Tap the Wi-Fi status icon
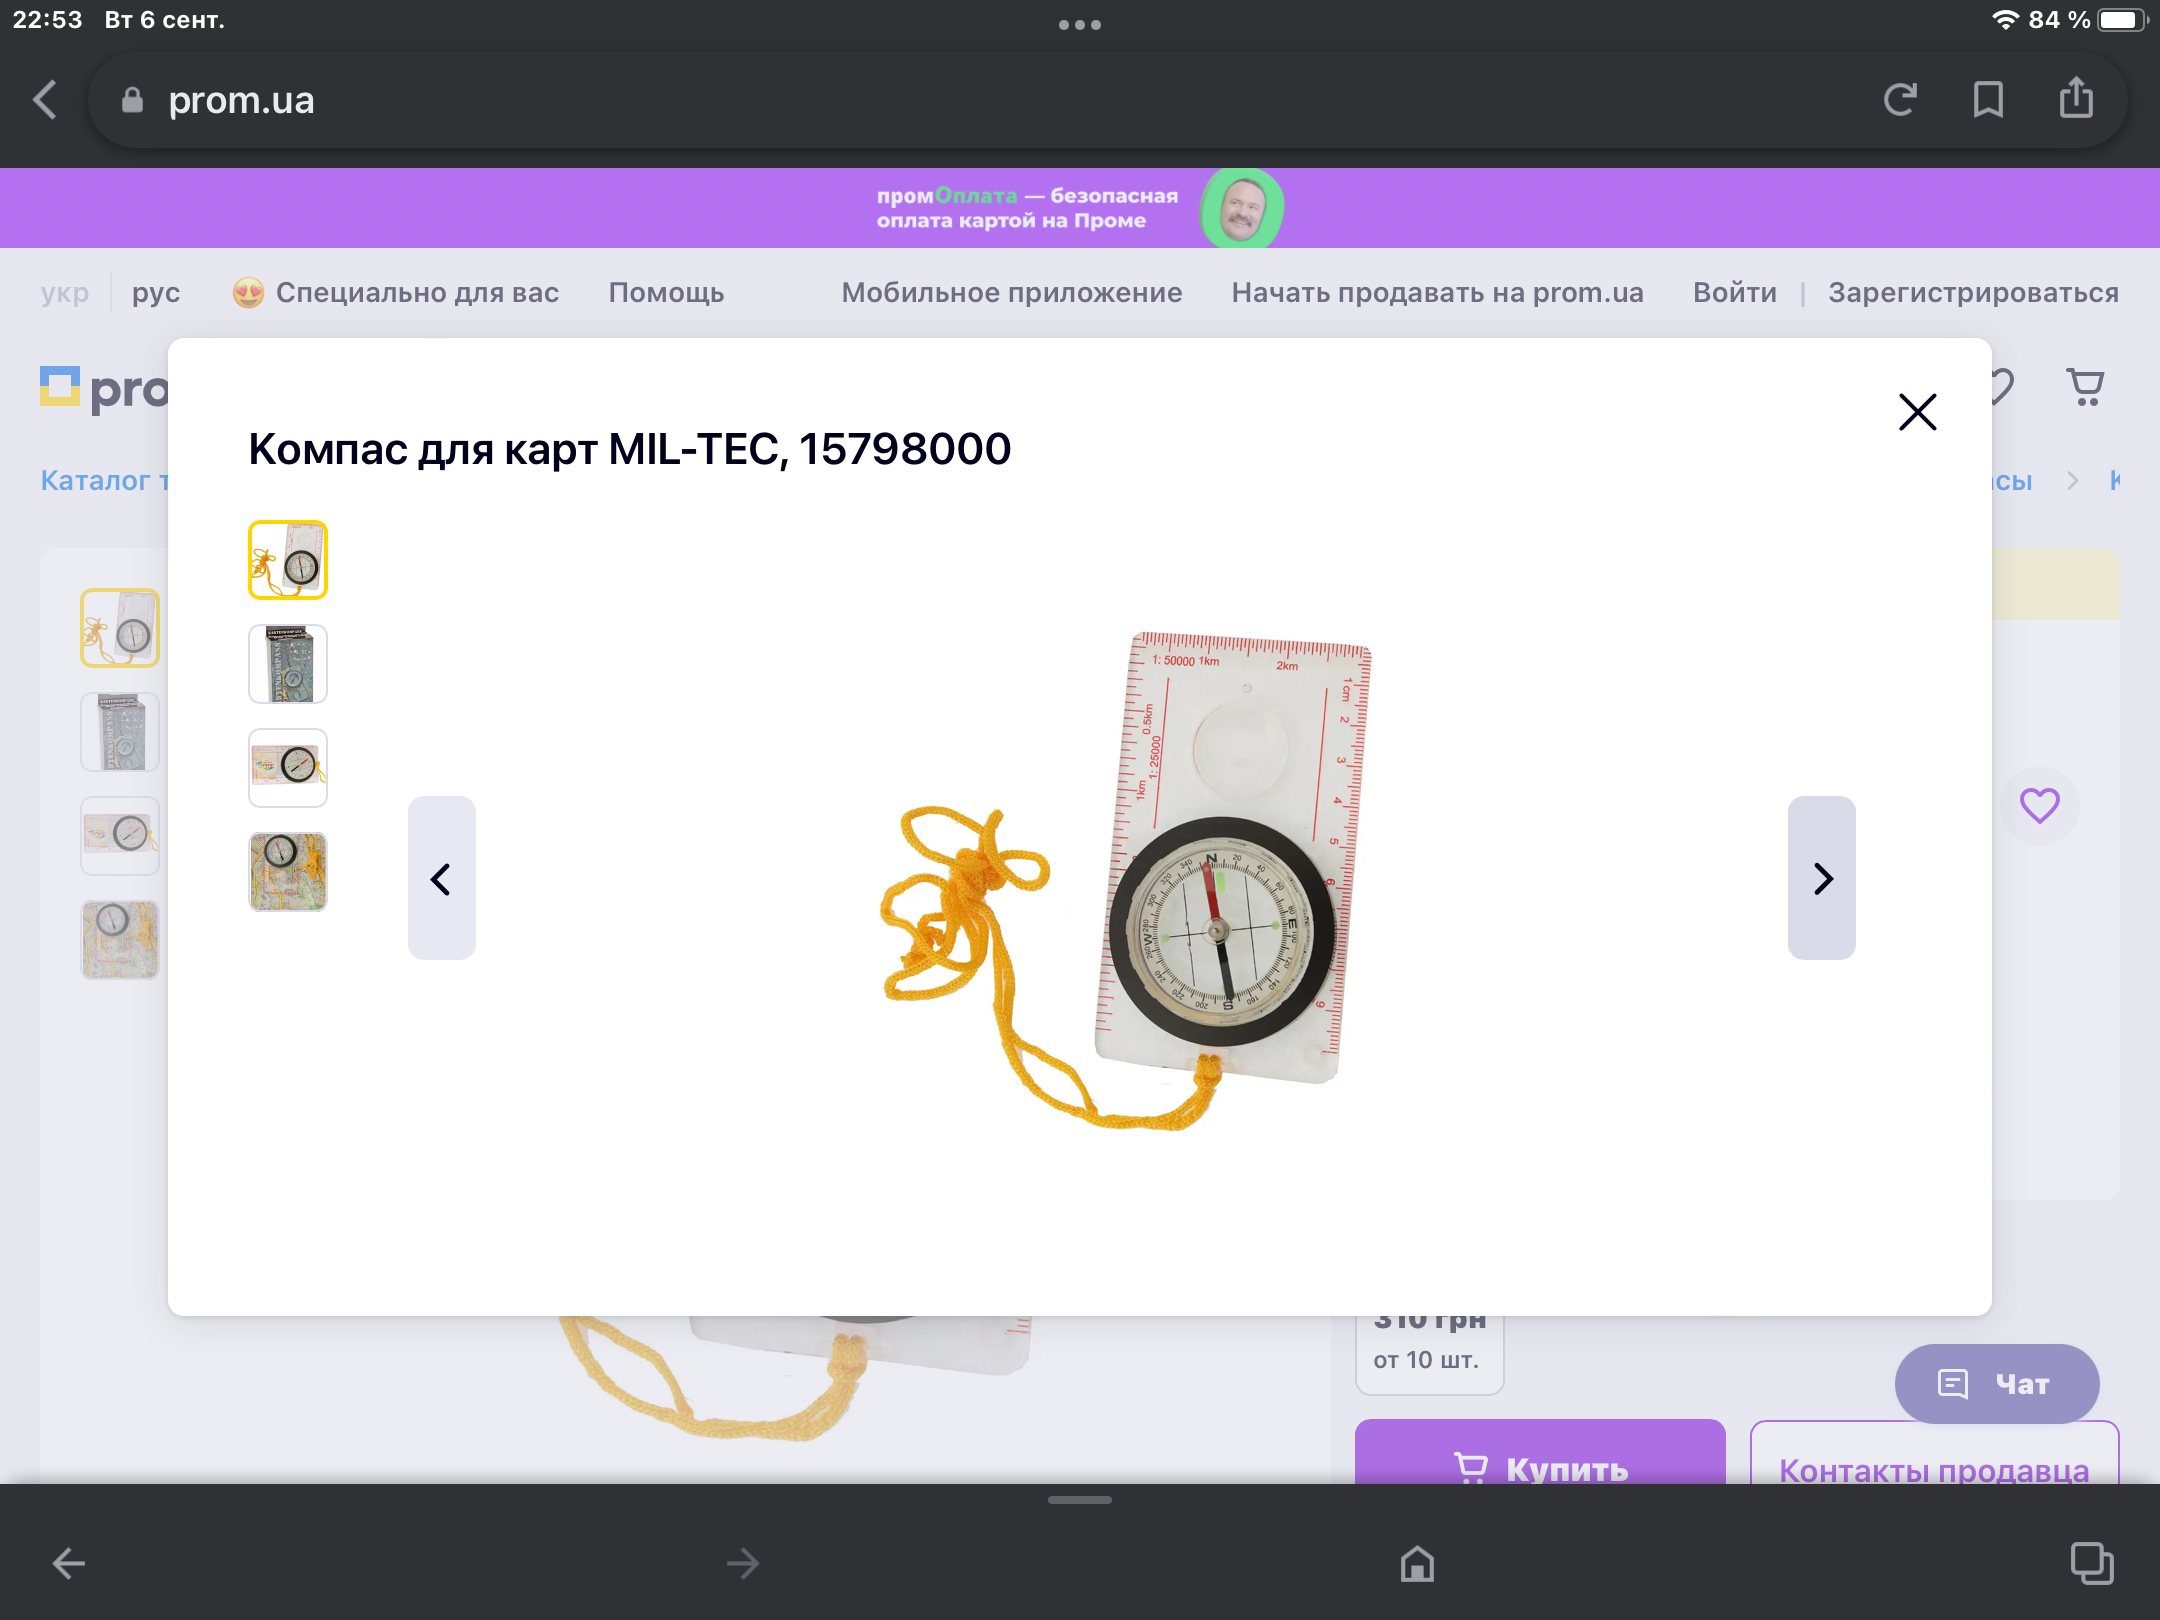The image size is (2160, 1620). tap(2005, 20)
